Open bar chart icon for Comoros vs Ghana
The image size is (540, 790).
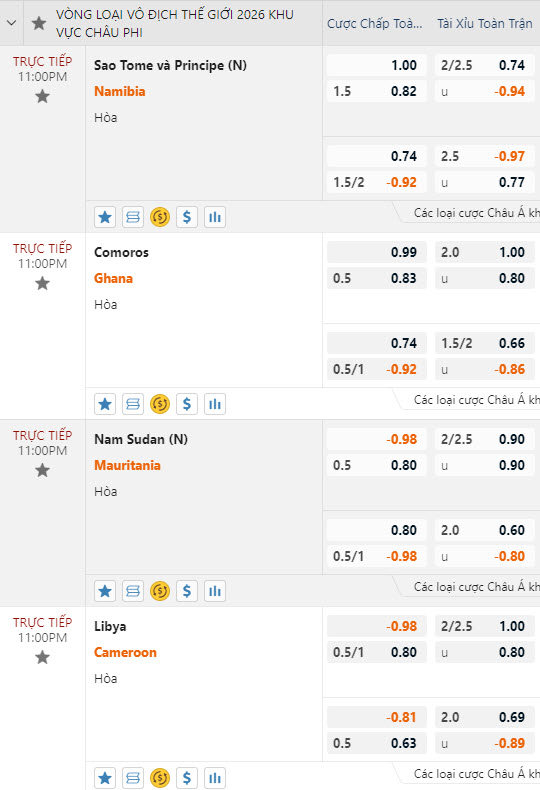tap(215, 404)
